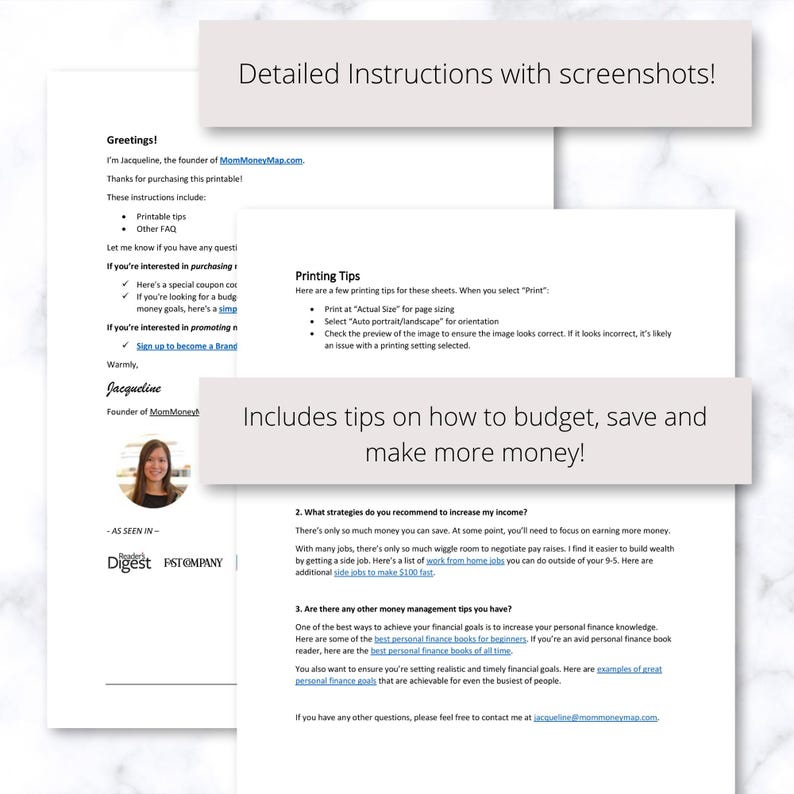Open side jobs to make $100 fast link
Screen dimensions: 794x794
click(x=383, y=572)
